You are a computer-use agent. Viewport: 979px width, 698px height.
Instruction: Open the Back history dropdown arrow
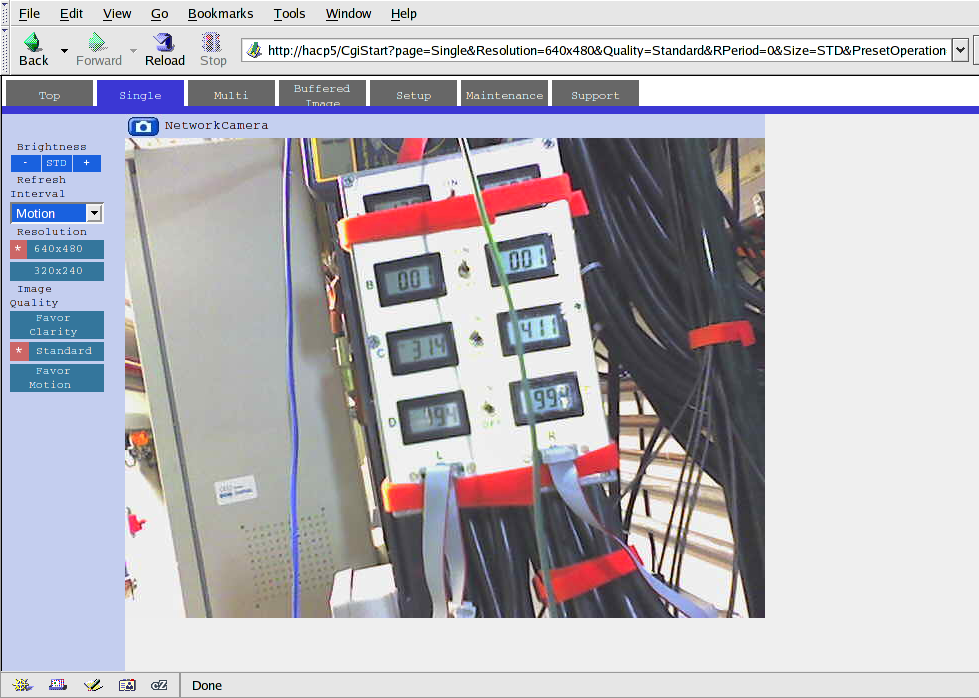tap(64, 50)
